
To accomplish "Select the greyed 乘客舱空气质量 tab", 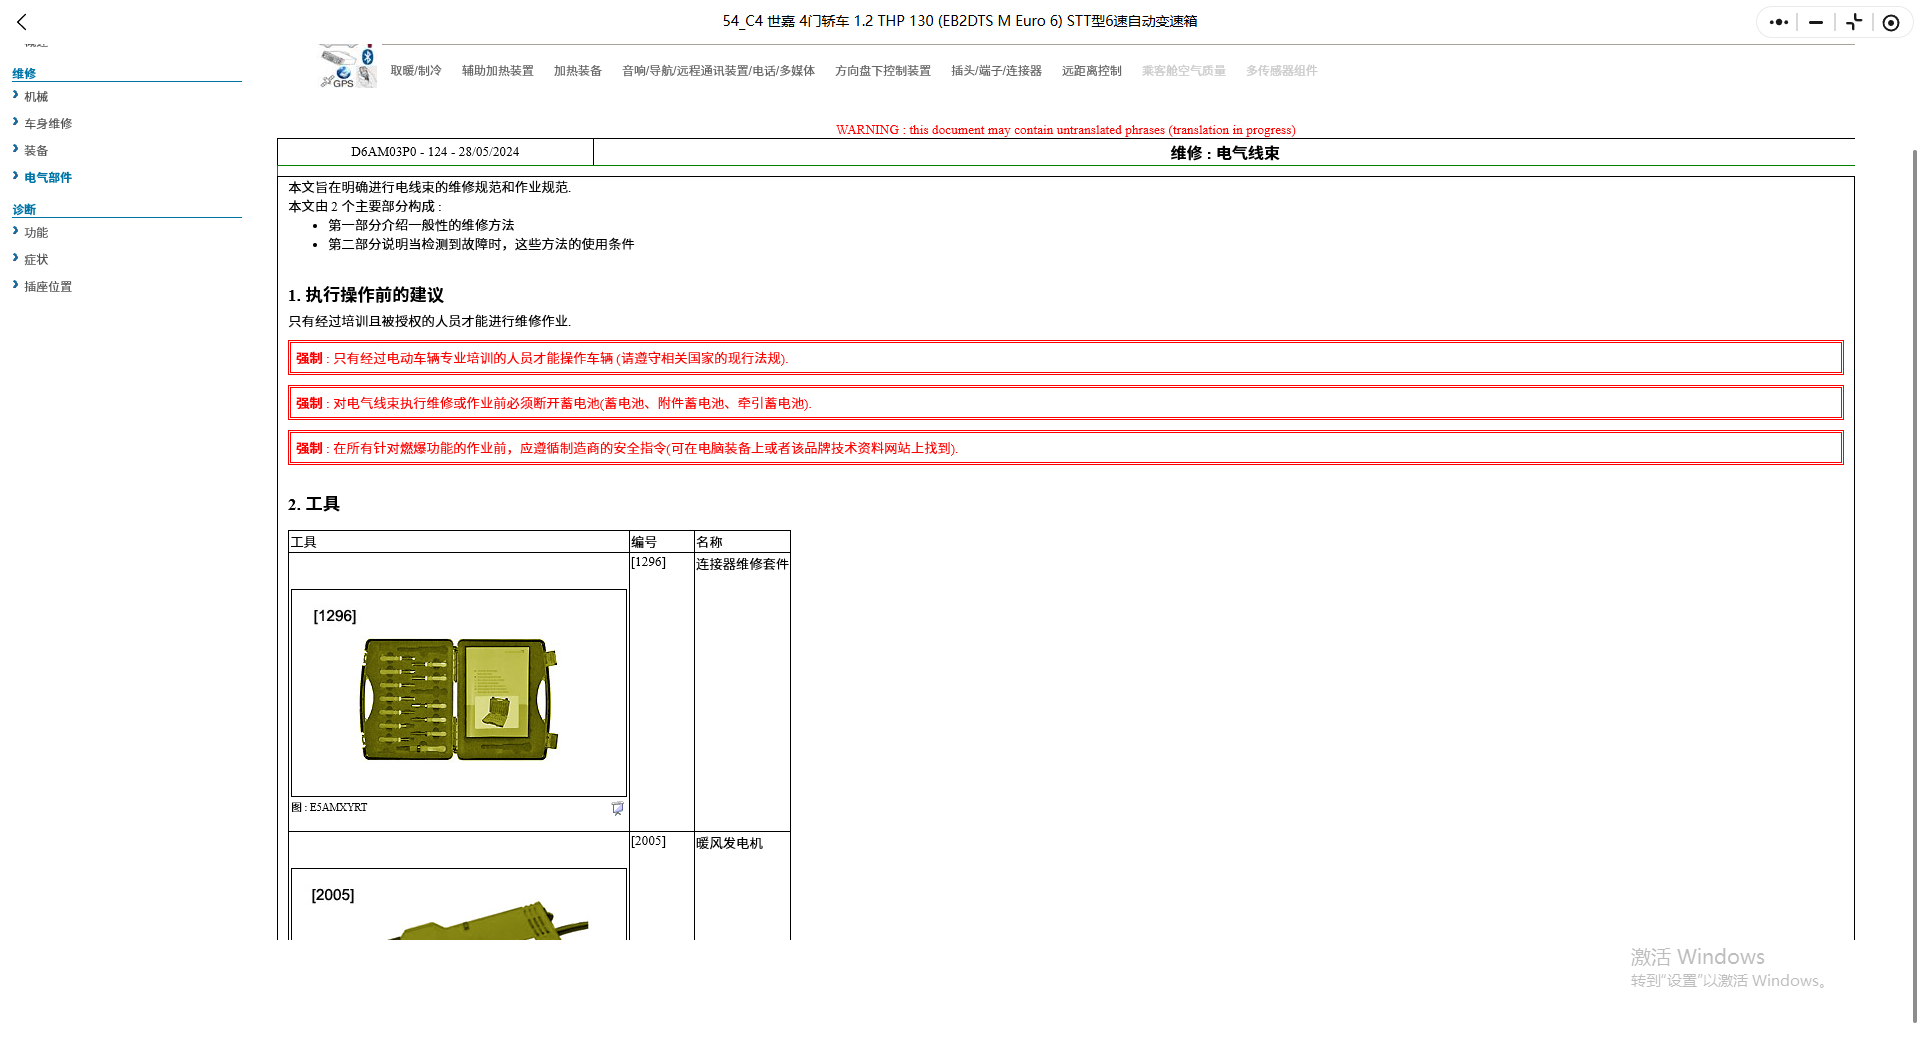I will pos(1184,71).
